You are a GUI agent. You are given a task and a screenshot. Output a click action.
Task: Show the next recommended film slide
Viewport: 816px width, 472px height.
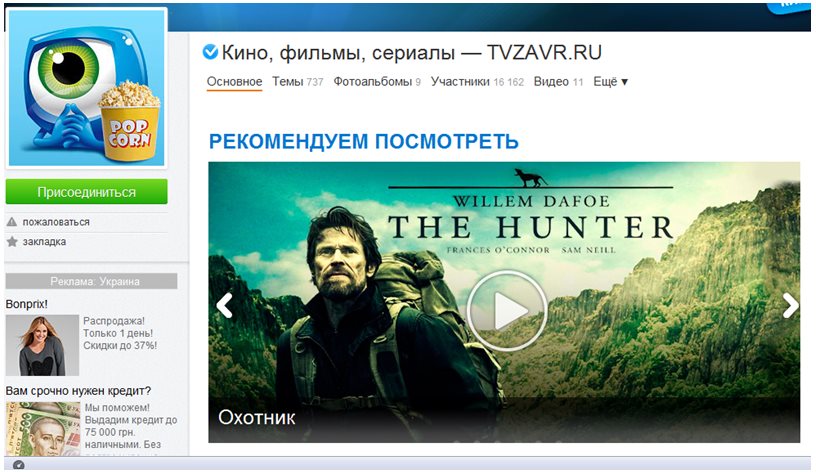[790, 305]
